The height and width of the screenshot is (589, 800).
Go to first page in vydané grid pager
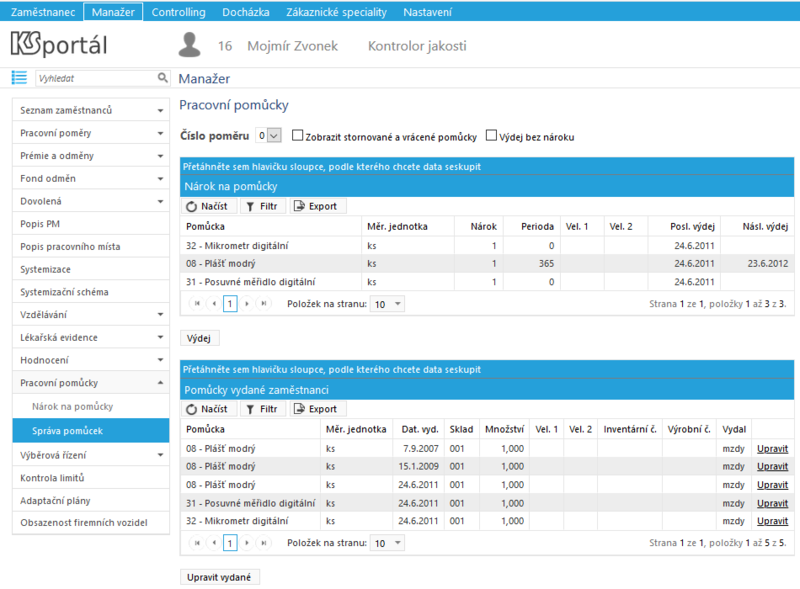(x=197, y=543)
